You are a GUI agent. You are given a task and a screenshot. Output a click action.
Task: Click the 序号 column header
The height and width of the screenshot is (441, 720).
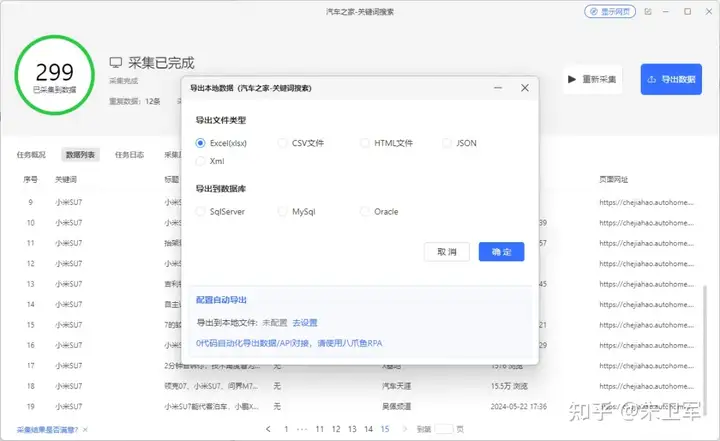click(x=30, y=180)
